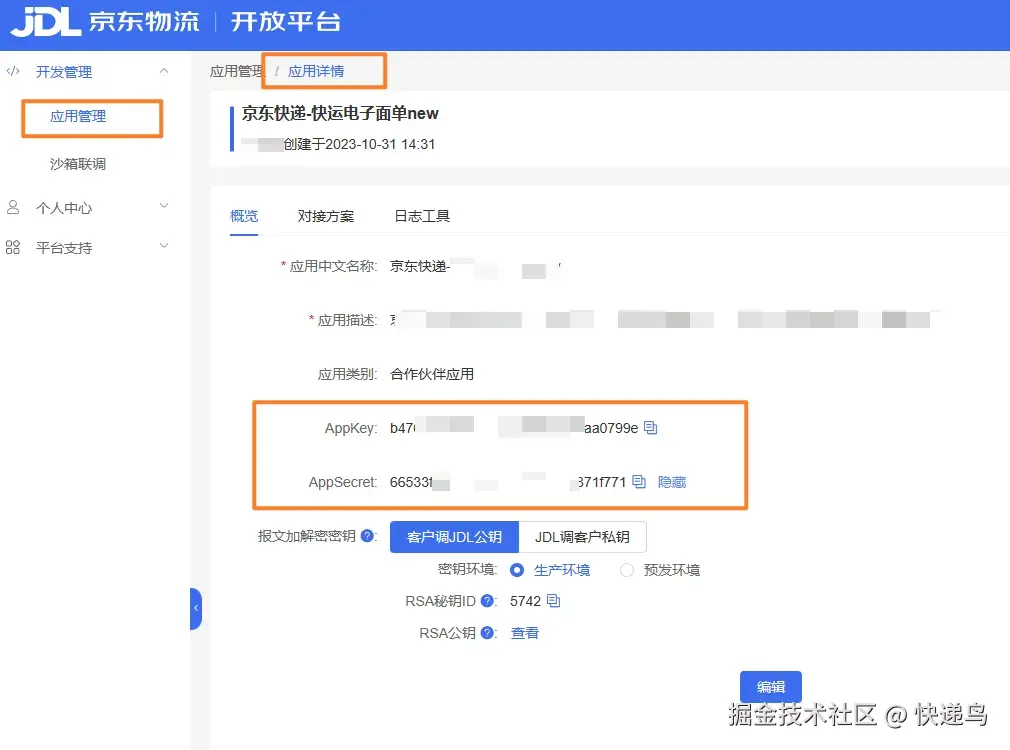This screenshot has width=1010, height=750.
Task: Select the JDL调客户私钥 option
Action: 582,537
